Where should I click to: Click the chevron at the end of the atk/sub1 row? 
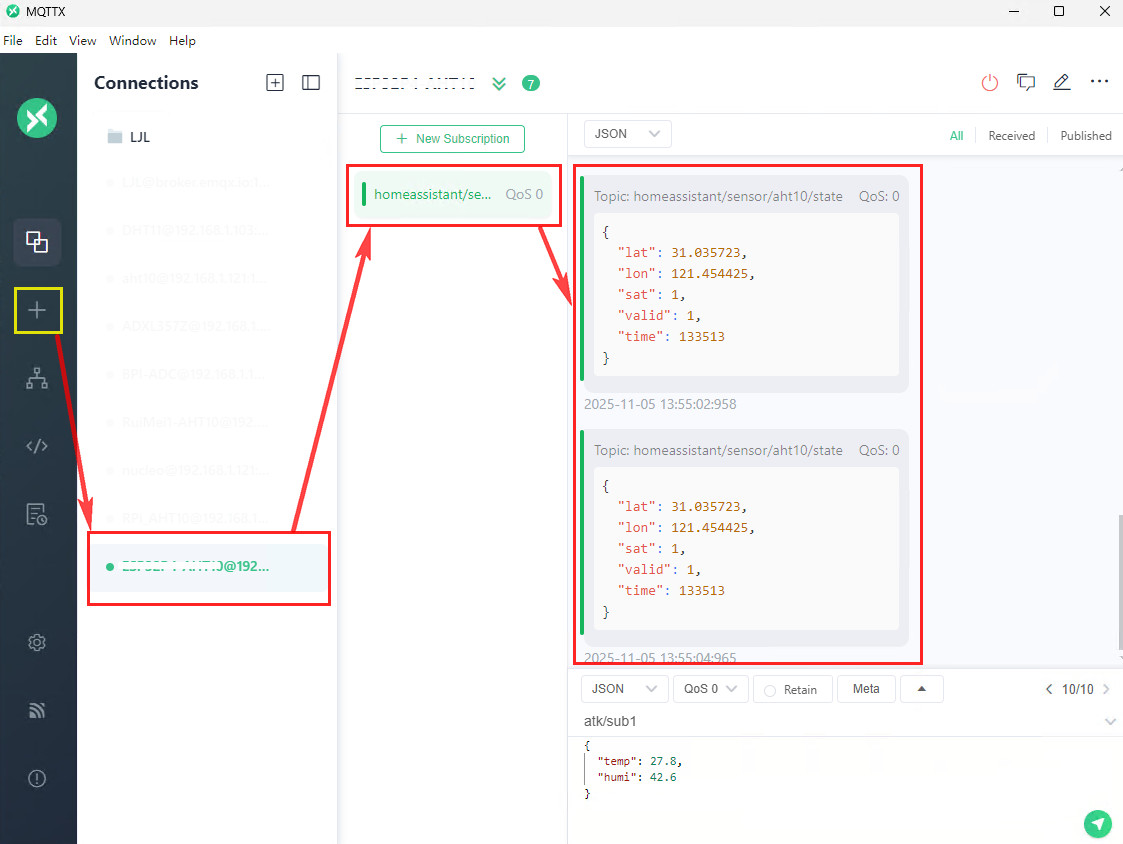click(1110, 721)
